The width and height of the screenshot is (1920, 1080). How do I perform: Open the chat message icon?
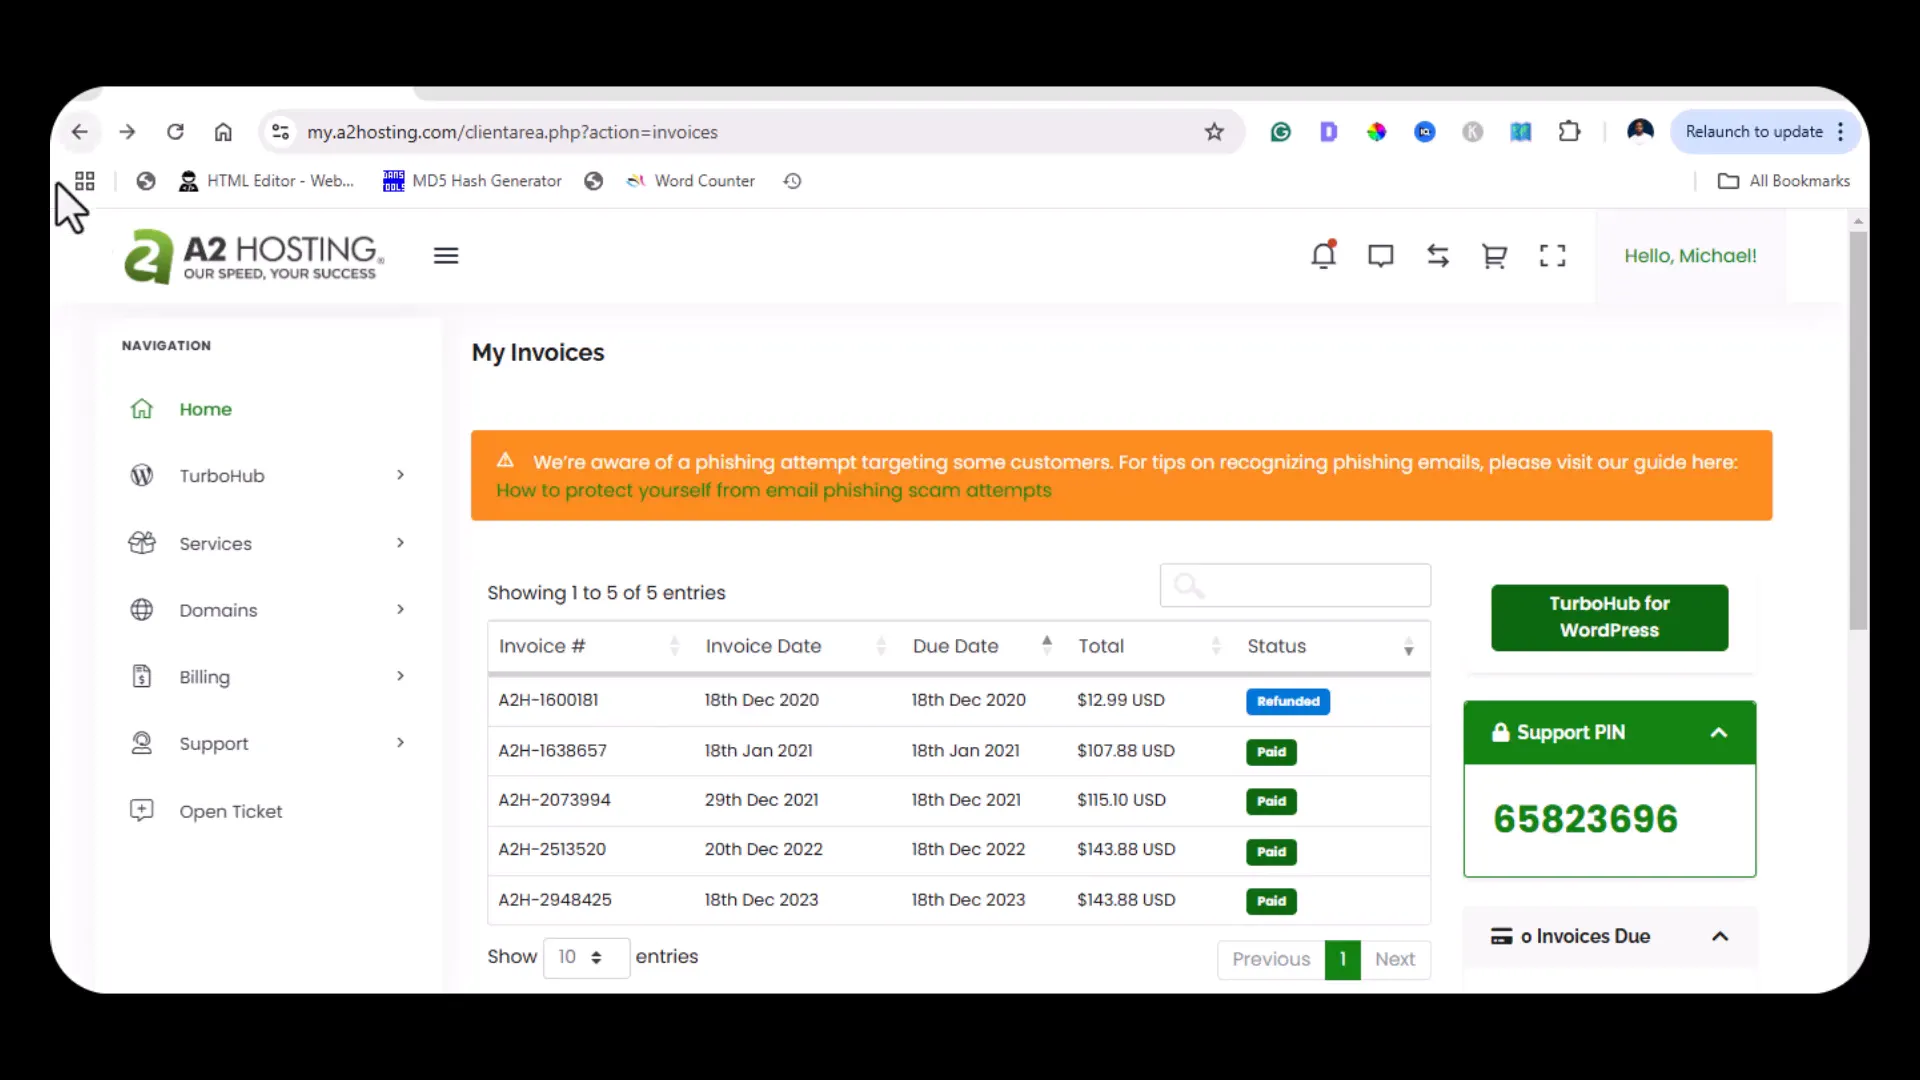[1381, 256]
